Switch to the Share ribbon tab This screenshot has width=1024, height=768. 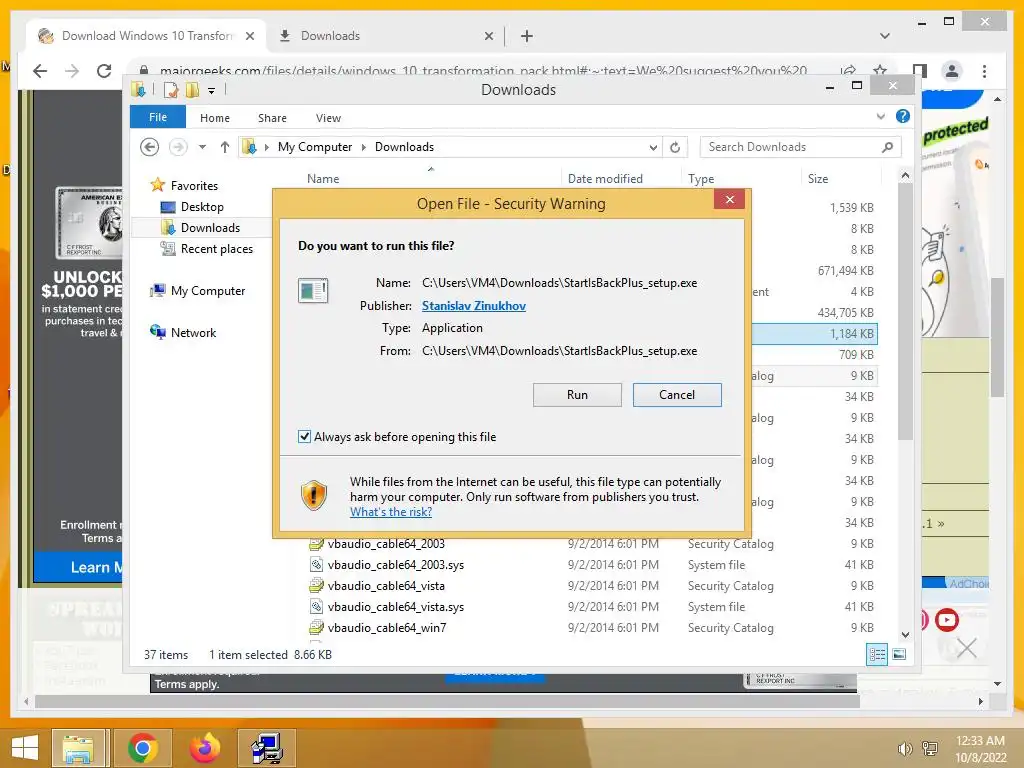(x=272, y=118)
